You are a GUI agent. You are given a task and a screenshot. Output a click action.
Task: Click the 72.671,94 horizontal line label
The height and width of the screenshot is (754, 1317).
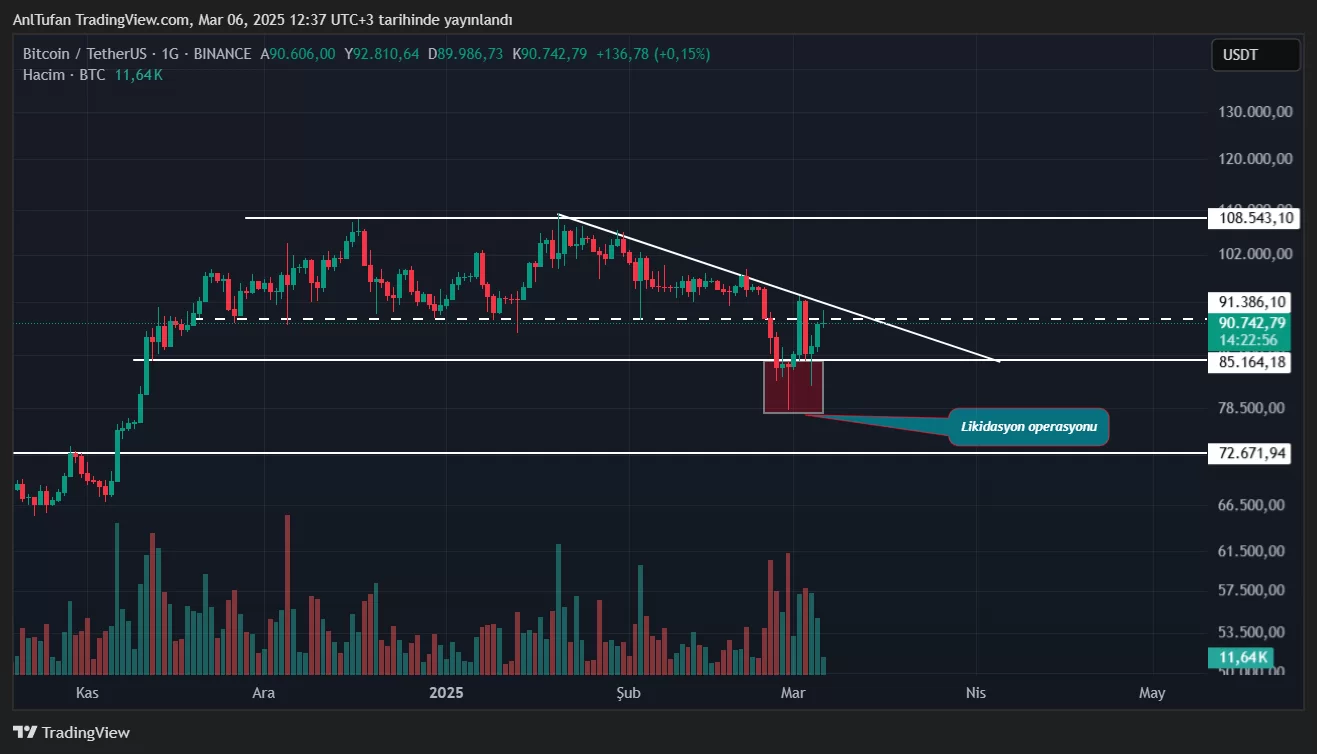tap(1251, 453)
